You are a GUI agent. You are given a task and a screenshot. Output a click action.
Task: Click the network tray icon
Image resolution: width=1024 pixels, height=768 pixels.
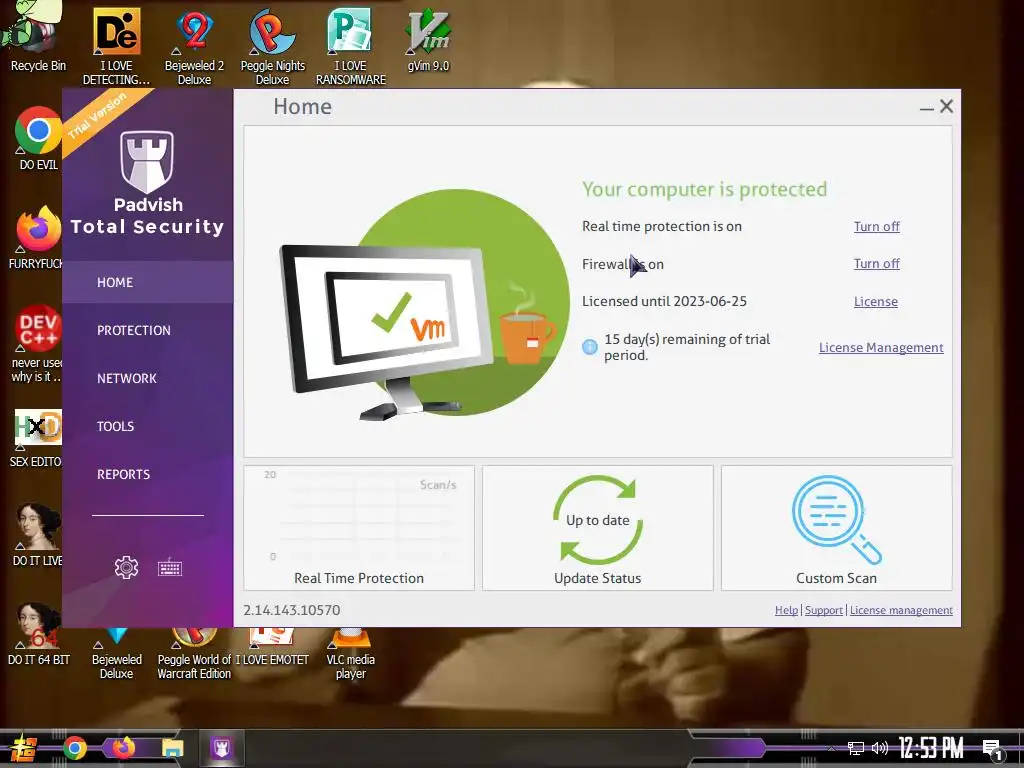click(855, 748)
